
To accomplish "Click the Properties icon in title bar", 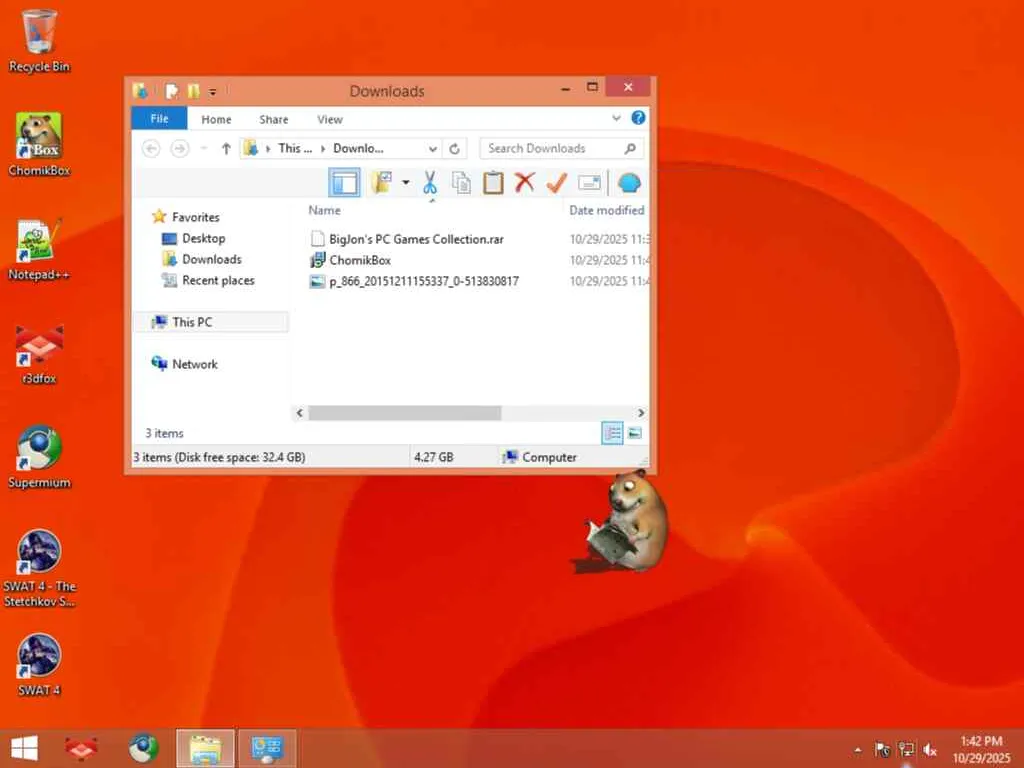I will [x=172, y=91].
